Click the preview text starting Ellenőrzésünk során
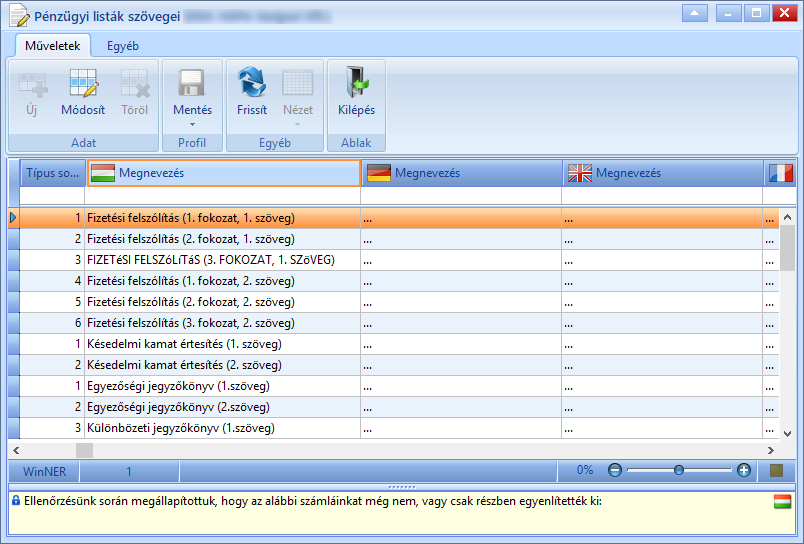 313,501
